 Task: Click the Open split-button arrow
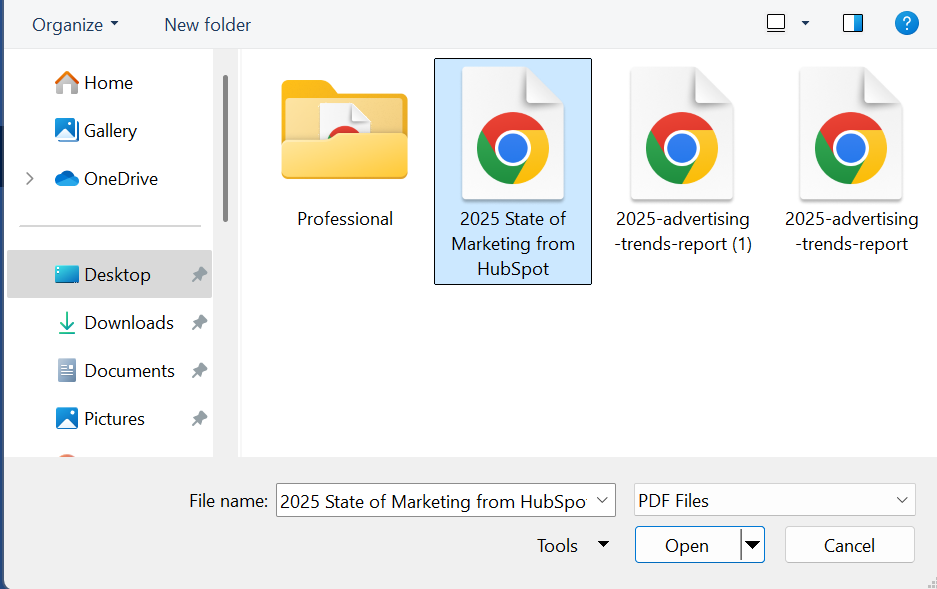point(752,545)
